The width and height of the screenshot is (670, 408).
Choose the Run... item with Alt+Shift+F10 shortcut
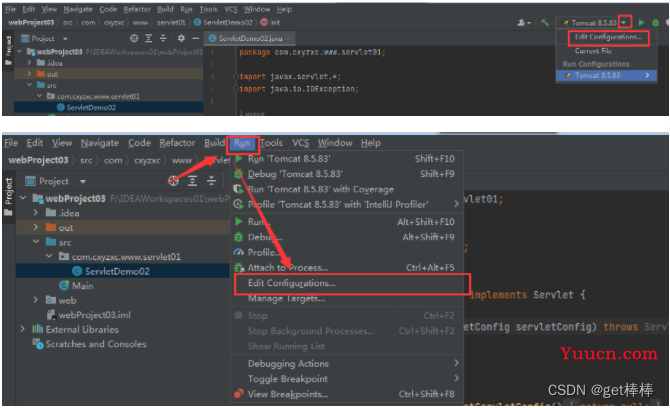[347, 222]
